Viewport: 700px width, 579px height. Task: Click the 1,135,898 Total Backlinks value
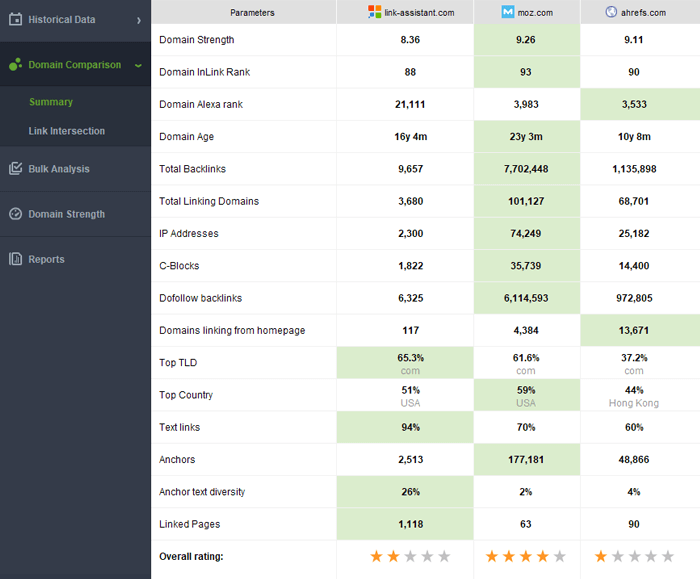coord(634,169)
